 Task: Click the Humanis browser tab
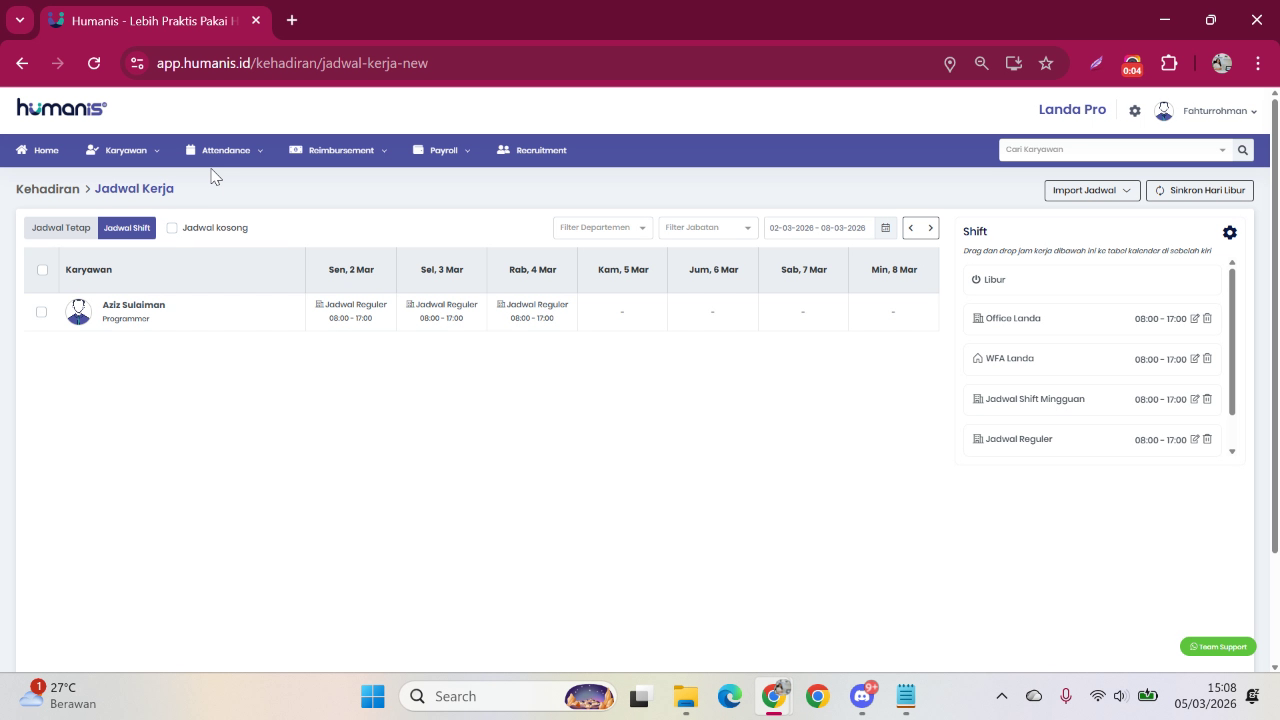tap(155, 20)
